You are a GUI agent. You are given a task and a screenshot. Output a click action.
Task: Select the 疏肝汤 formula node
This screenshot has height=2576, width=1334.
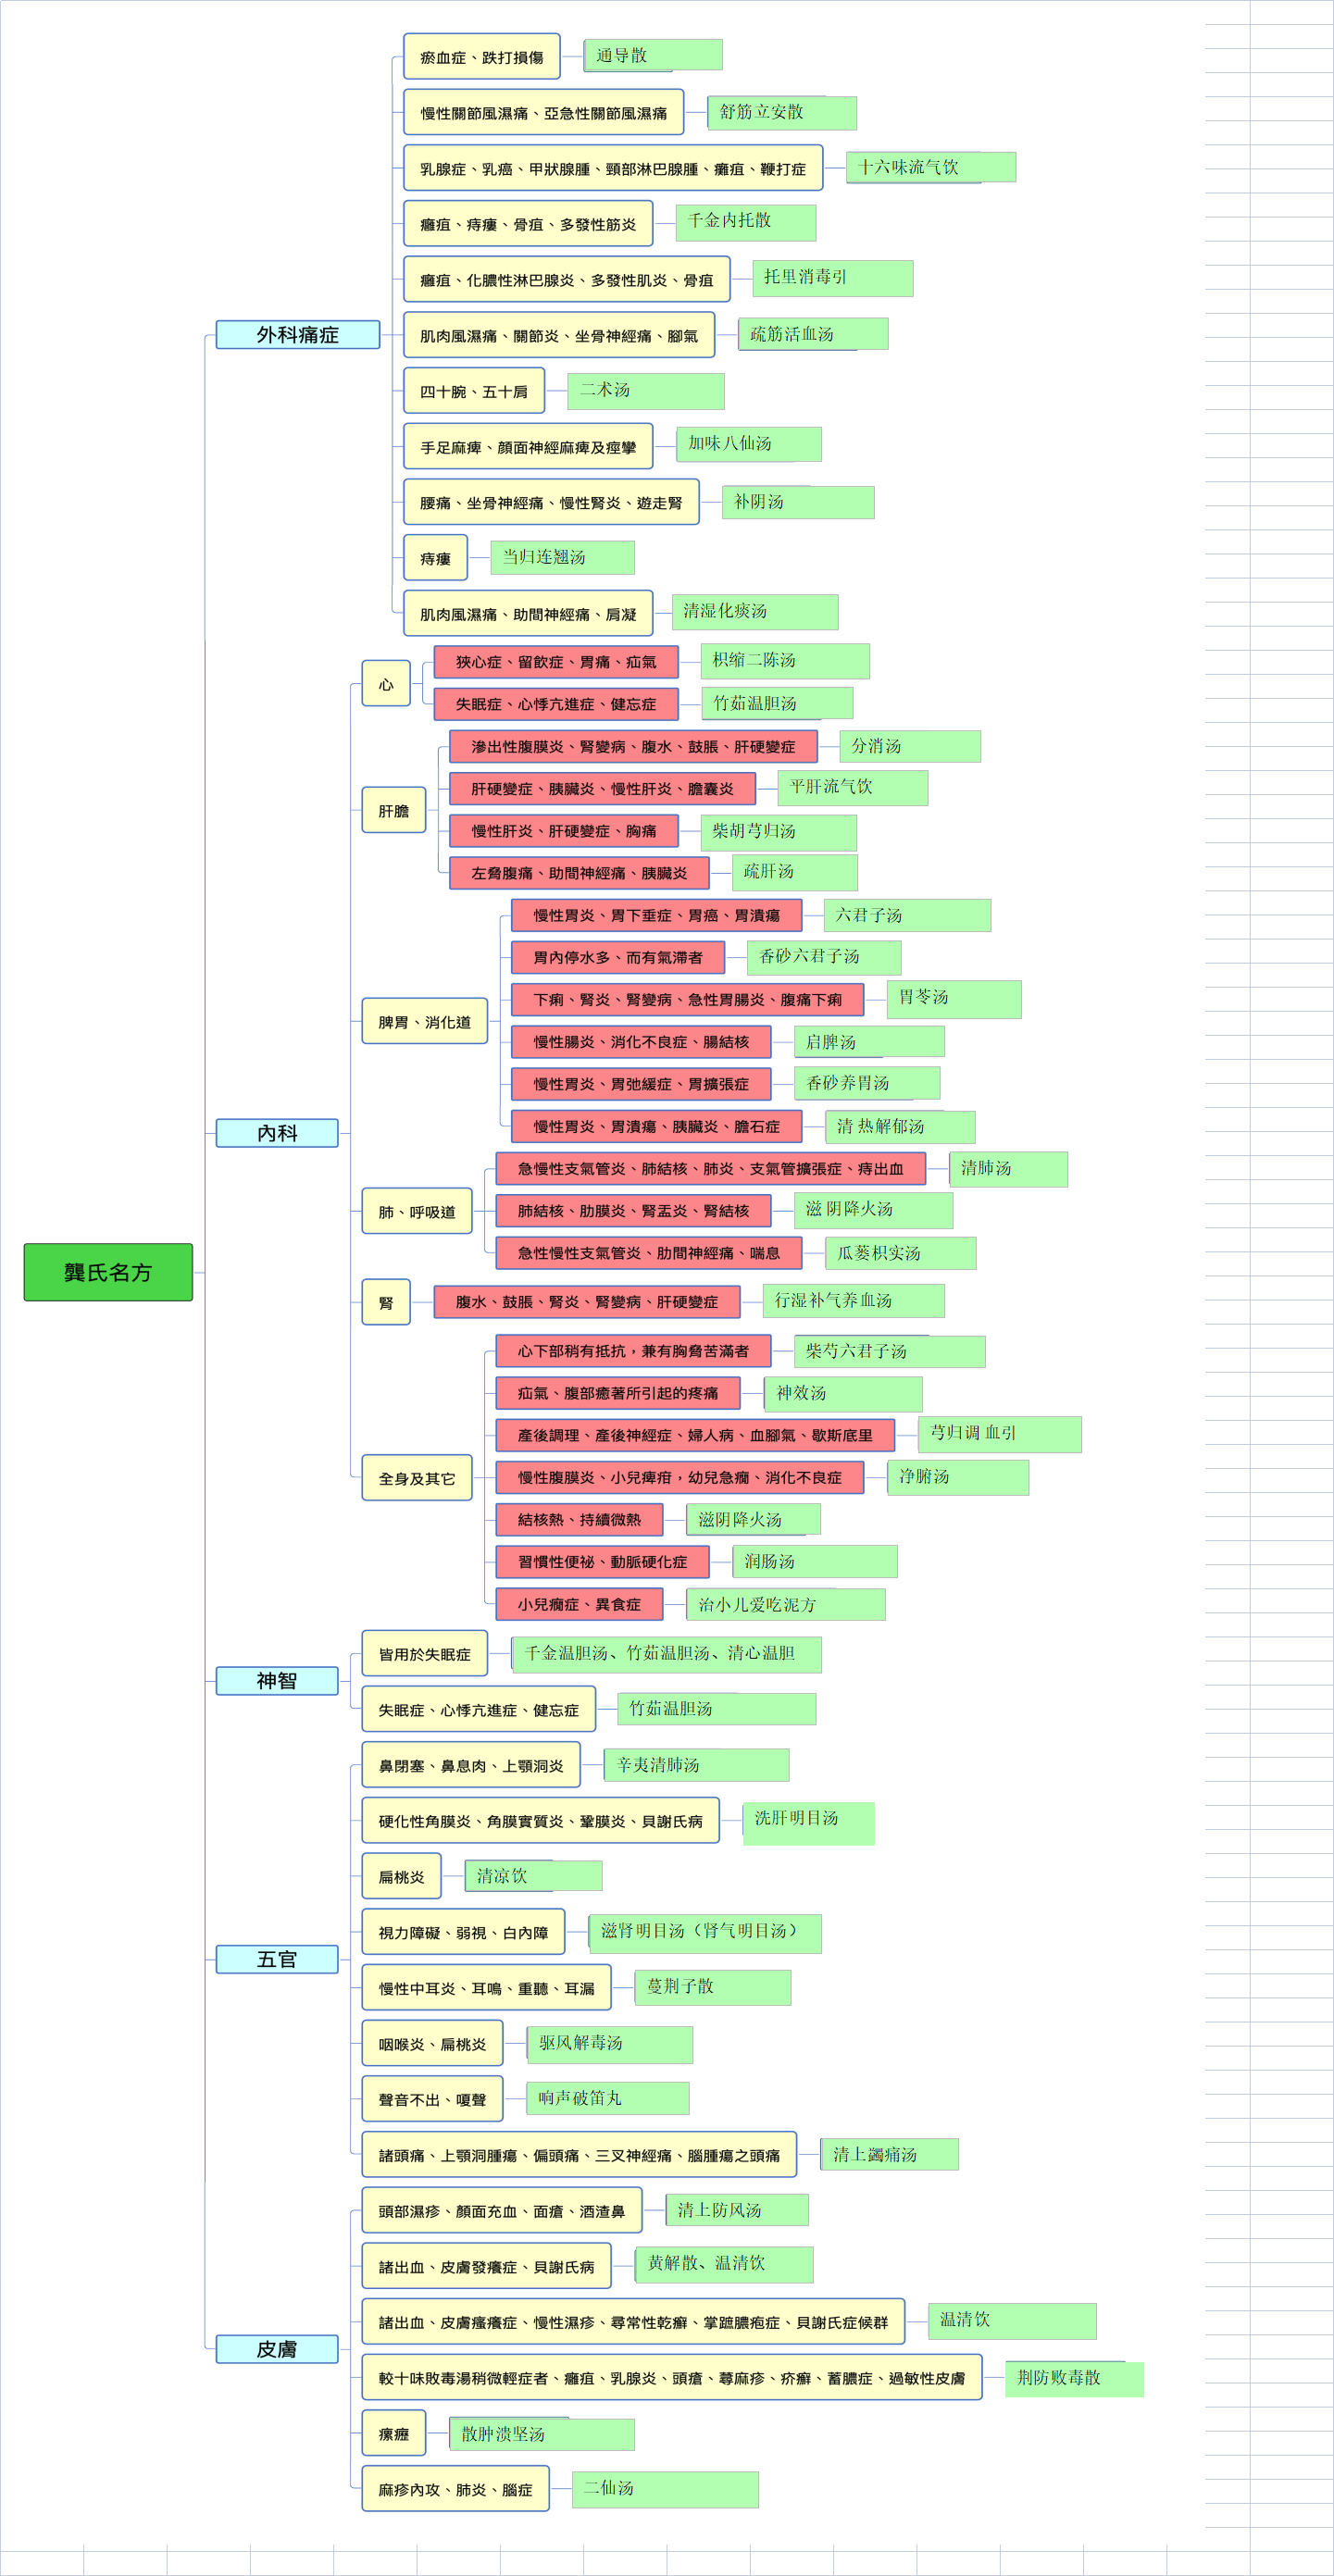coord(795,873)
